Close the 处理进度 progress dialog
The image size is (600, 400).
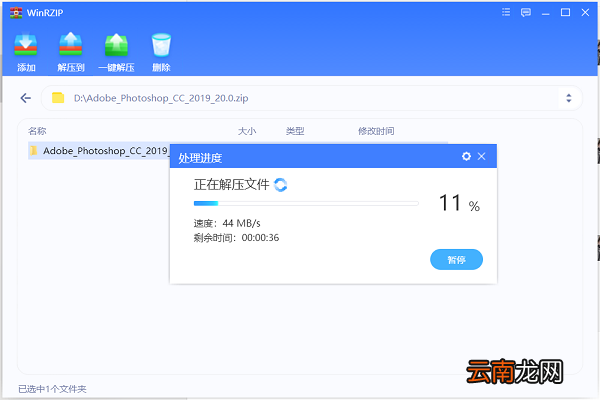pyautogui.click(x=482, y=156)
